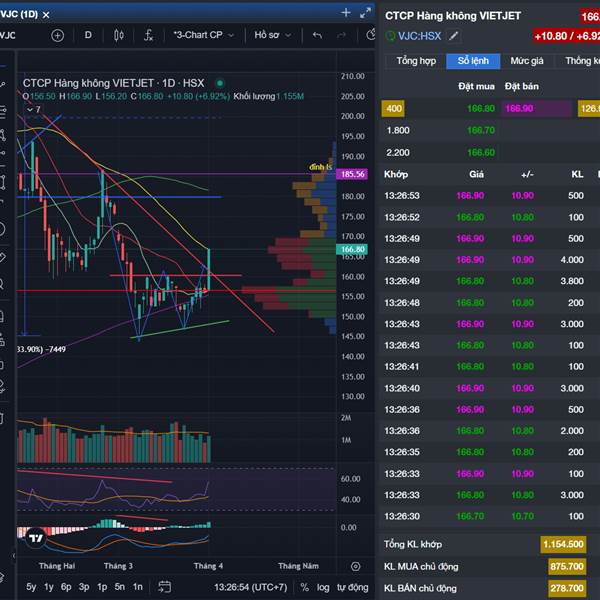Click Tháng 4 label on time axis
600x600 pixels.
[208, 566]
